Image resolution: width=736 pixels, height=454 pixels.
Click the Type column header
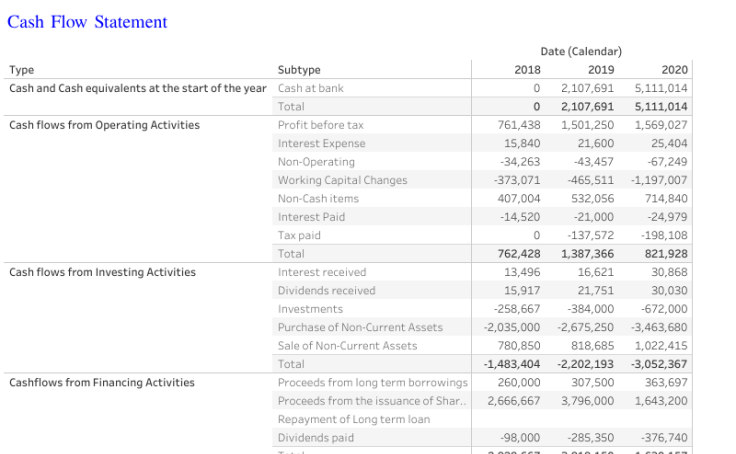click(21, 70)
